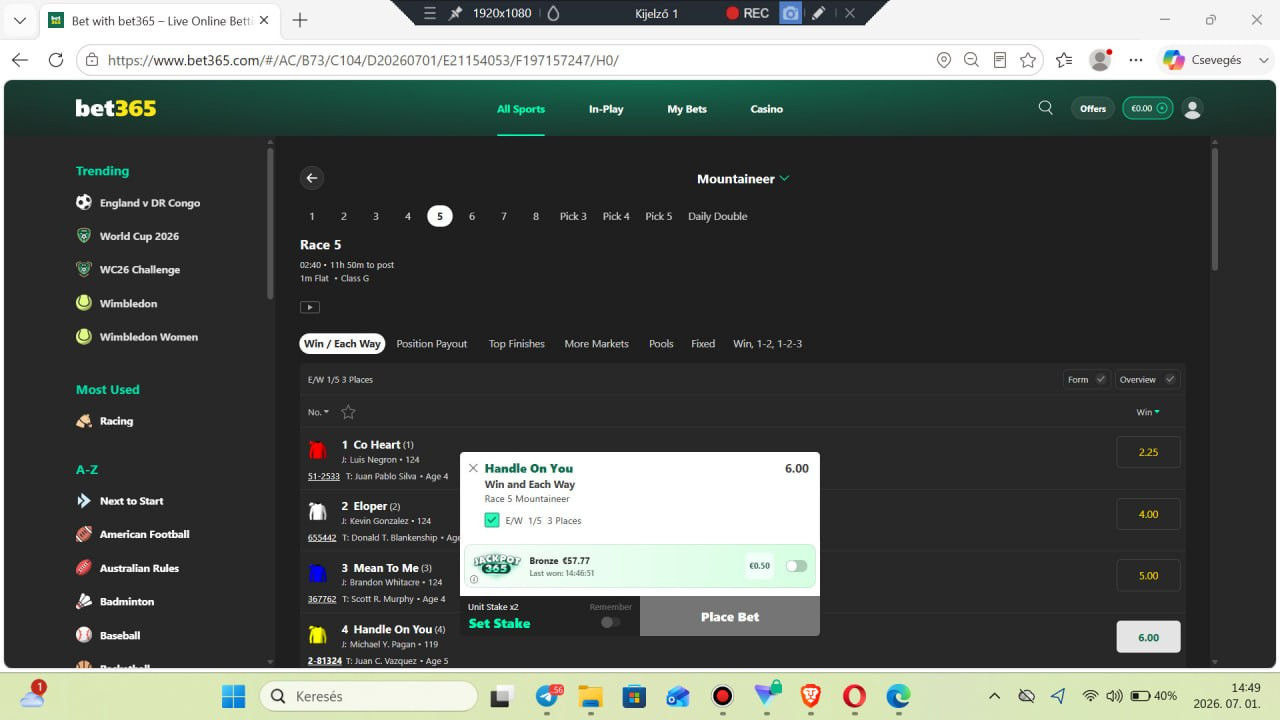The image size is (1280, 720).
Task: Click Co Heart's form link 51-2533
Action: [x=324, y=476]
